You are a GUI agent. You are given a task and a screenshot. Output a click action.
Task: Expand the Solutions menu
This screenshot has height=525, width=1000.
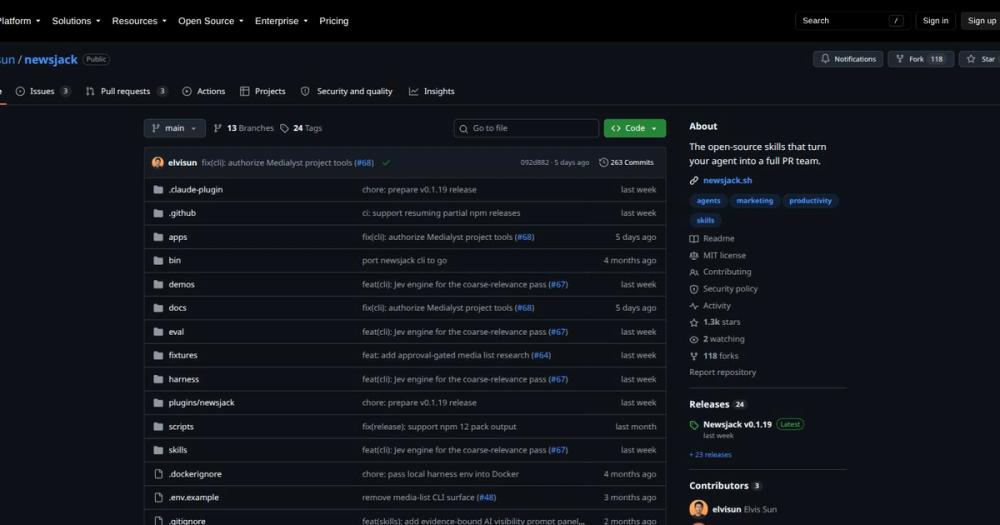(x=76, y=21)
